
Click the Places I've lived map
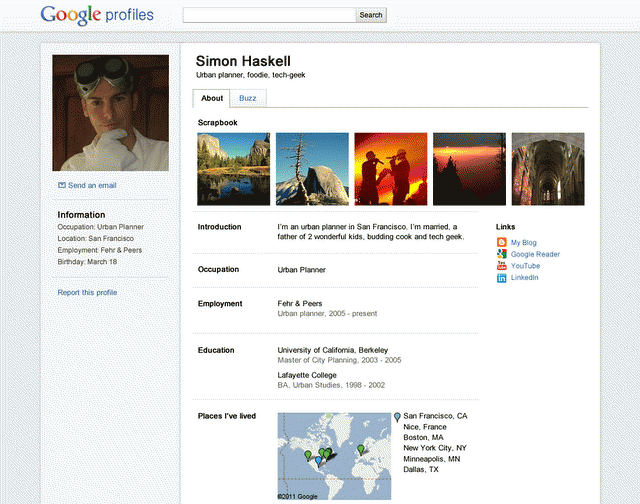coord(334,456)
